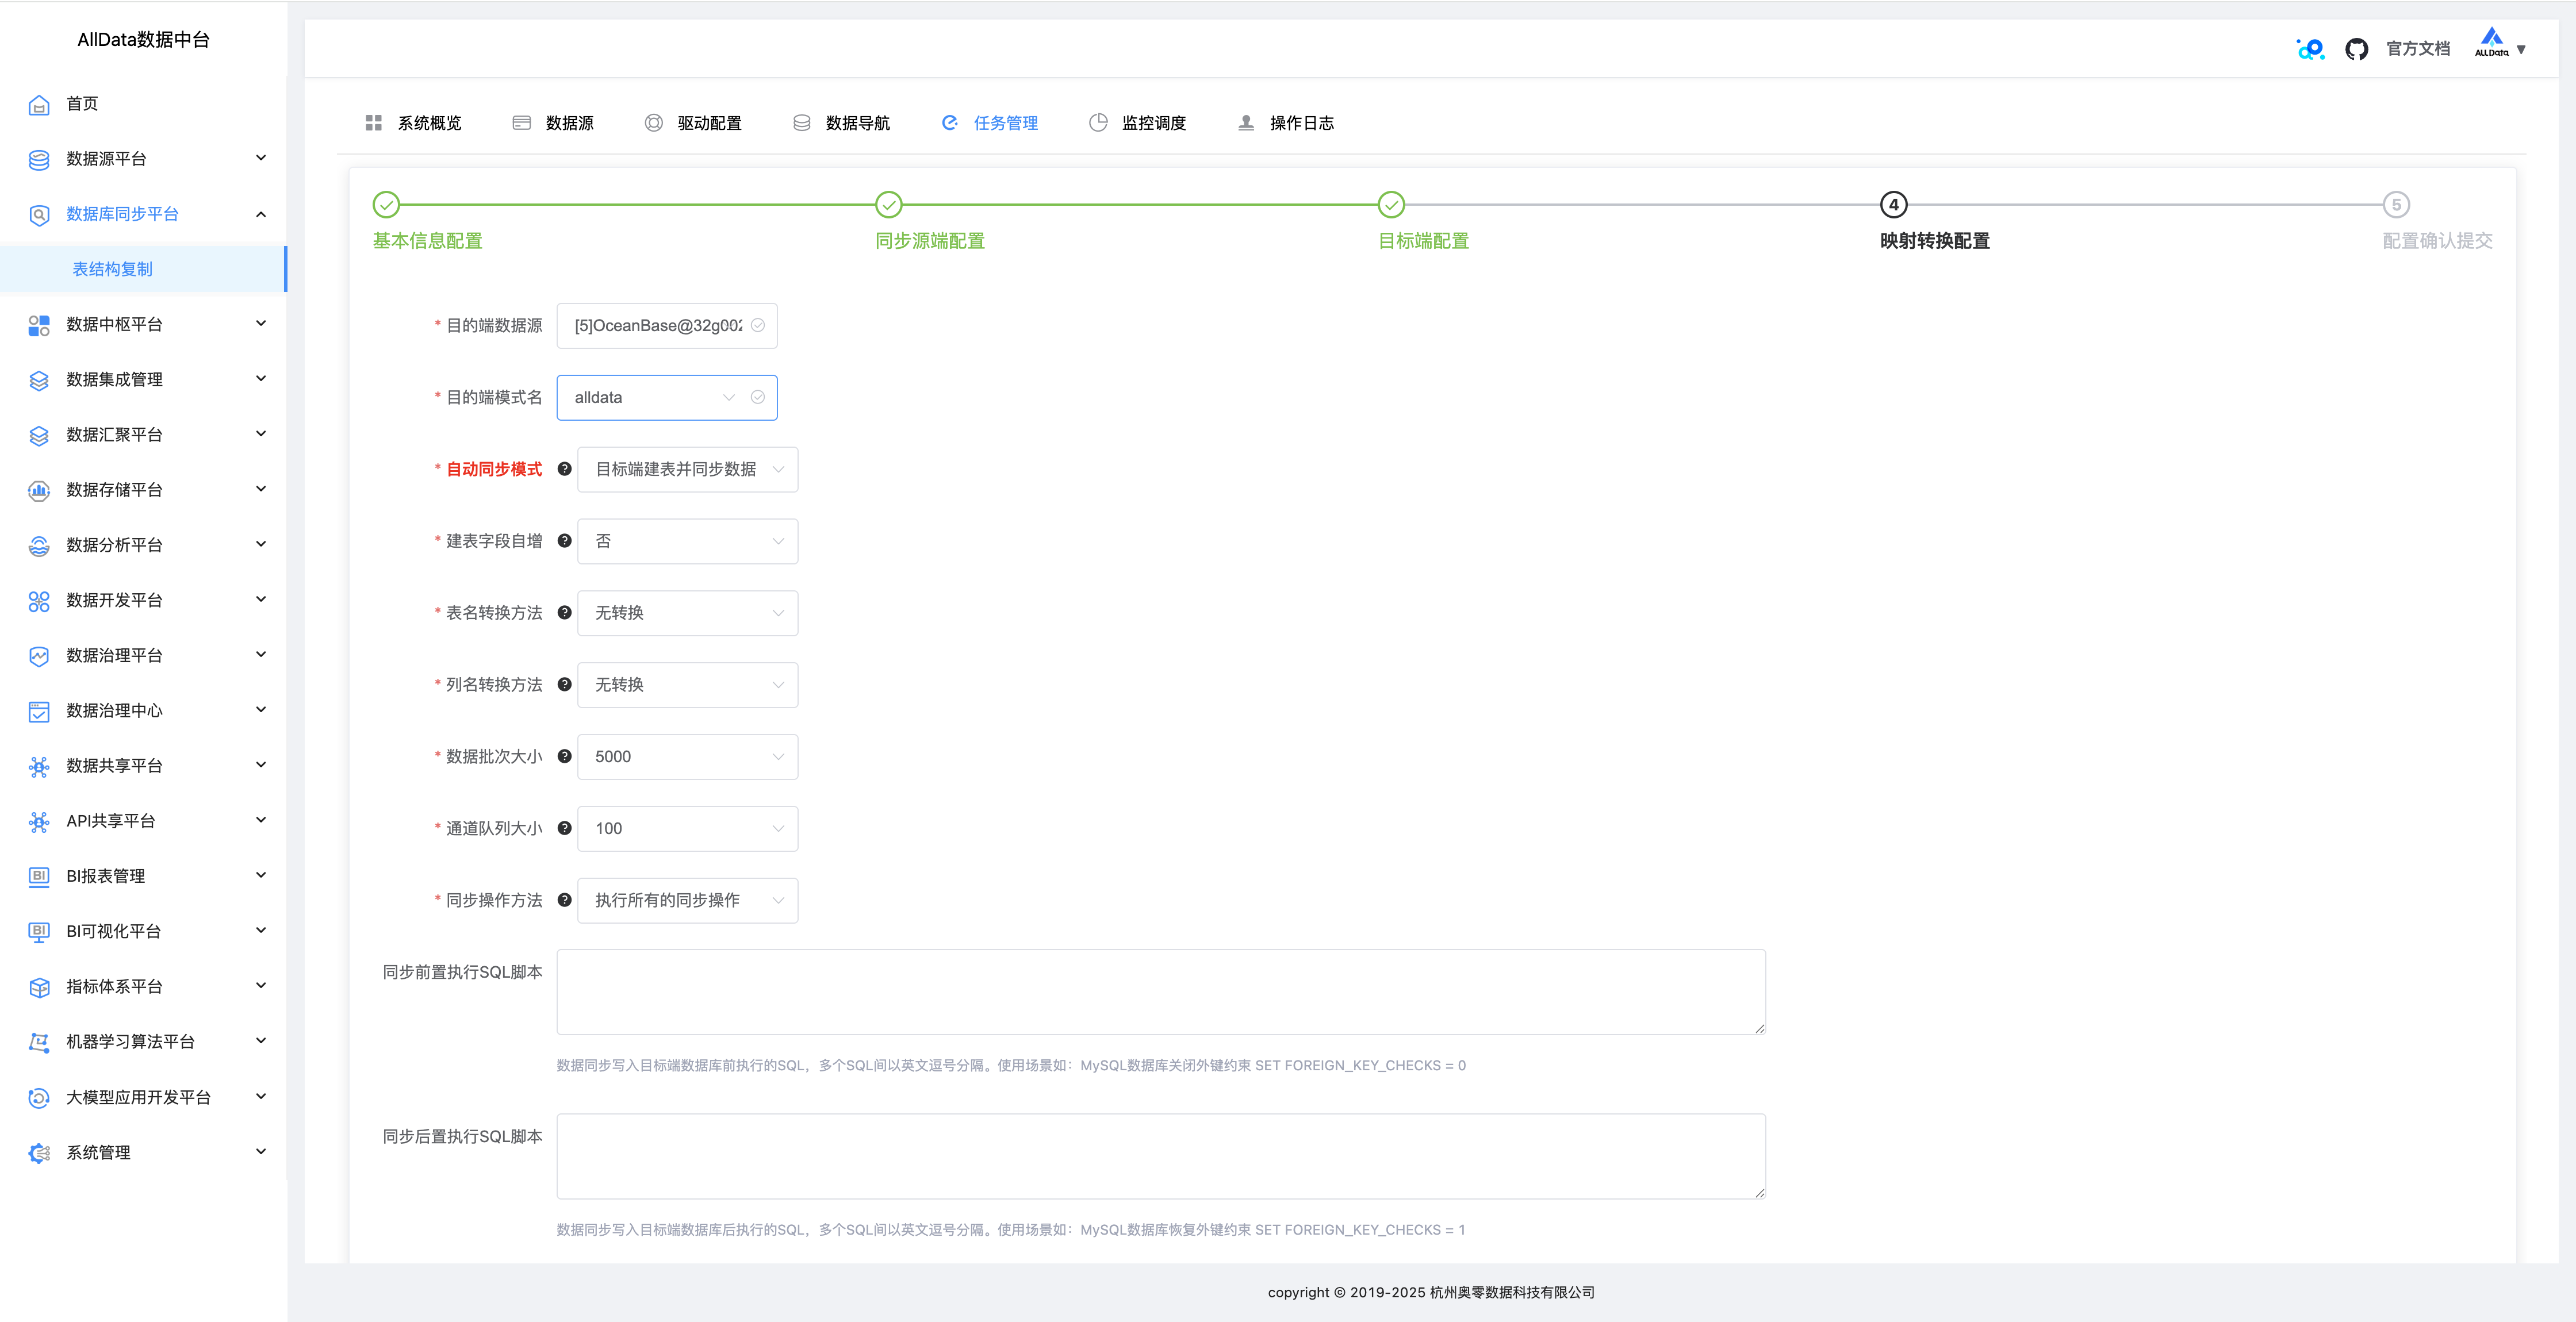
Task: Open the 自动同步模式 dropdown
Action: pos(687,469)
